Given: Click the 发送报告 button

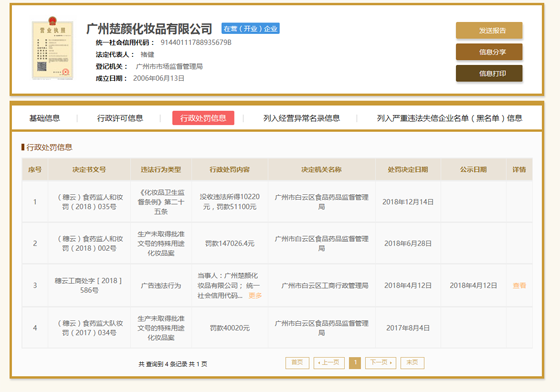Looking at the screenshot, I should 489,30.
